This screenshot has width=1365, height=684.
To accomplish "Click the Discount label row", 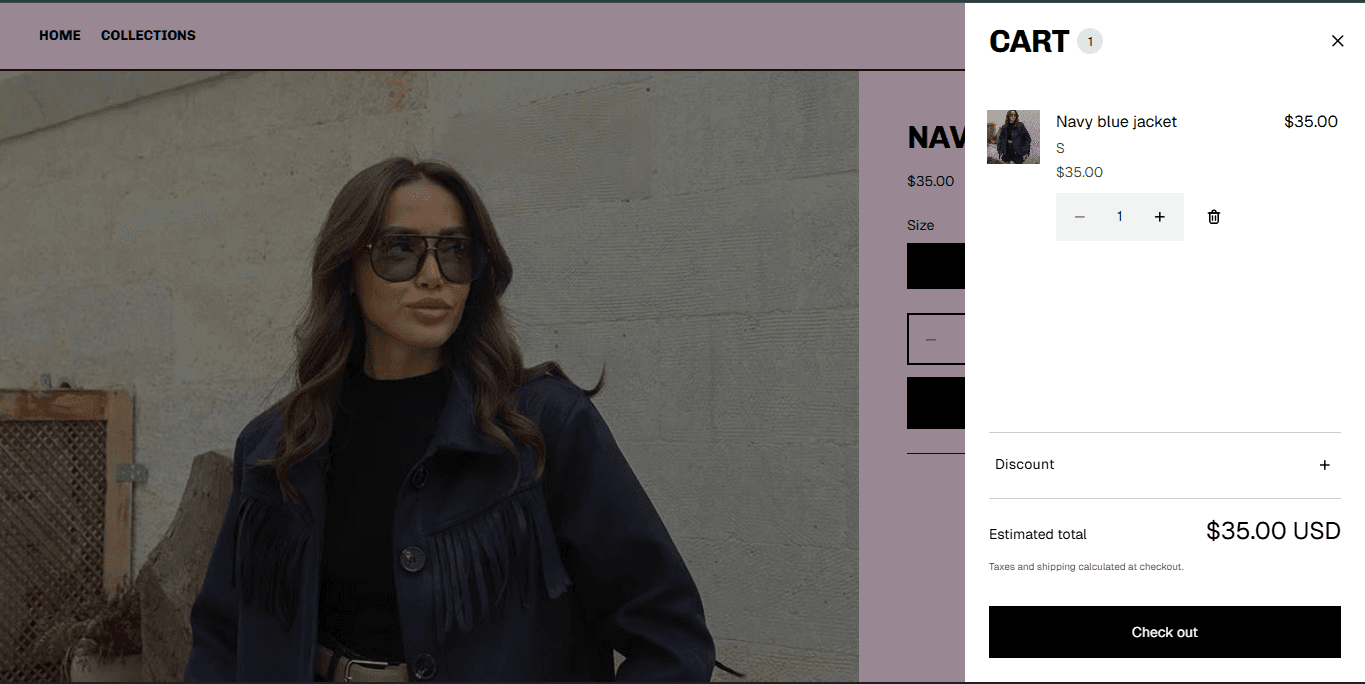I will pyautogui.click(x=1165, y=465).
